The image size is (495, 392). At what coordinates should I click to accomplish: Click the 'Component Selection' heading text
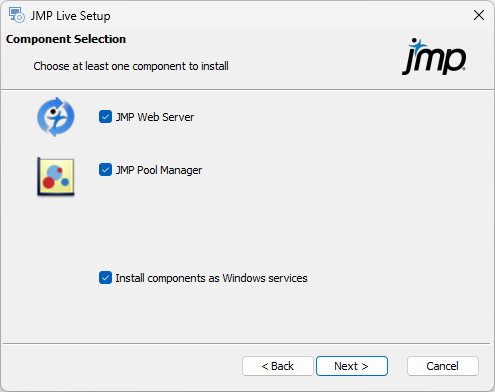click(x=66, y=39)
